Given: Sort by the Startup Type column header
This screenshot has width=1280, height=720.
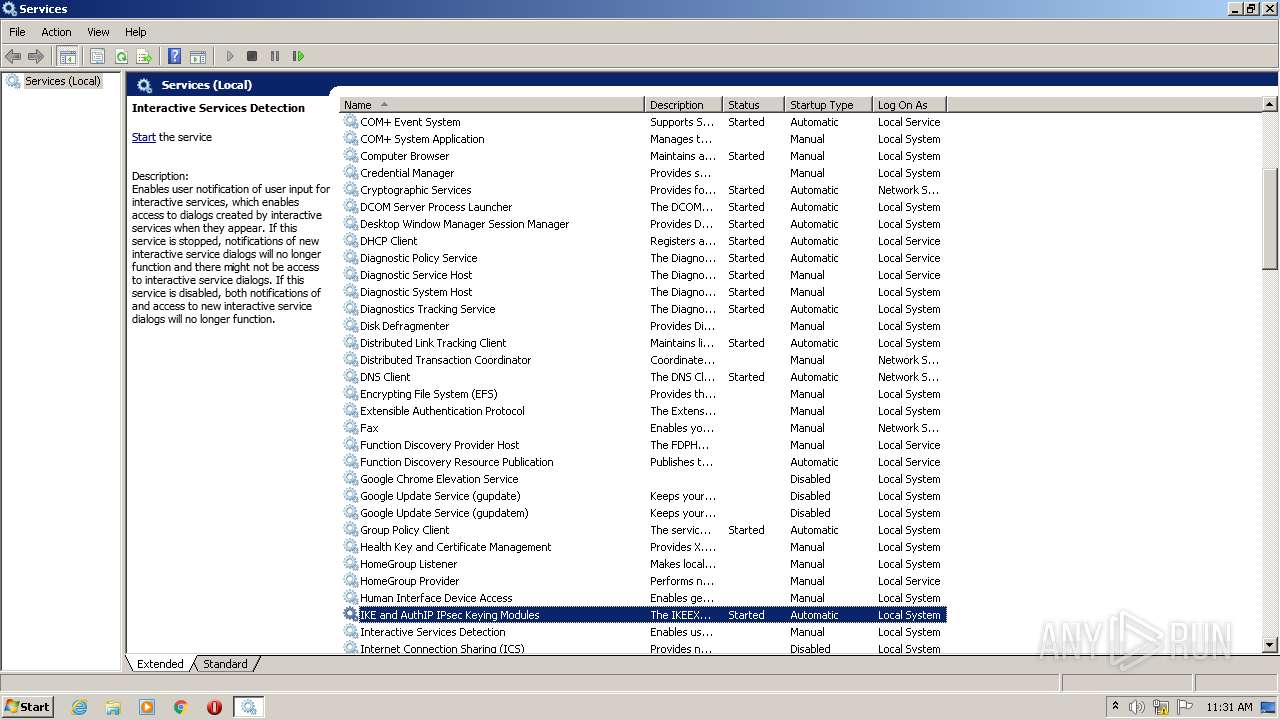Looking at the screenshot, I should coord(828,105).
